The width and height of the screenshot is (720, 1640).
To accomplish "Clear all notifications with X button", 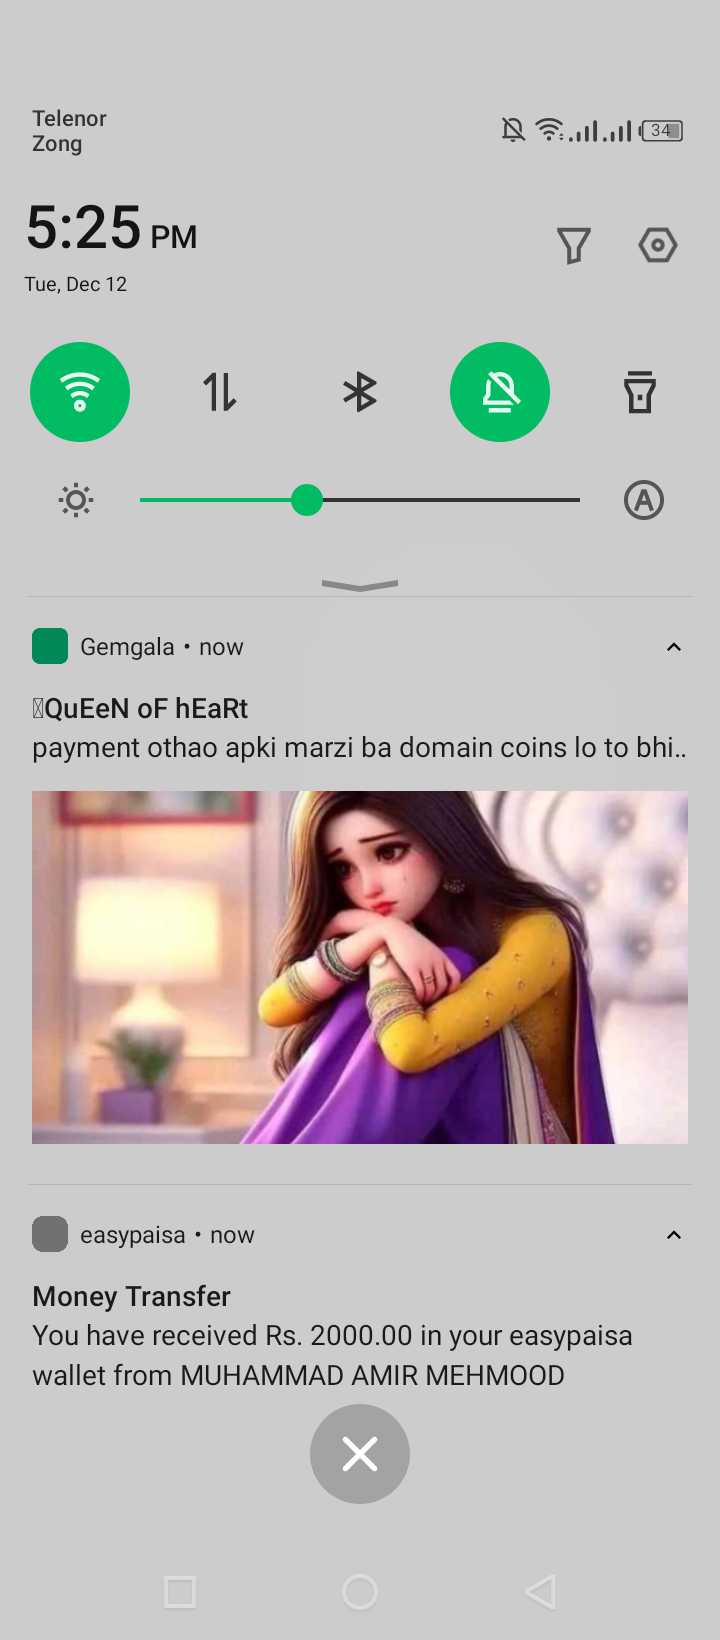I will [x=360, y=1454].
